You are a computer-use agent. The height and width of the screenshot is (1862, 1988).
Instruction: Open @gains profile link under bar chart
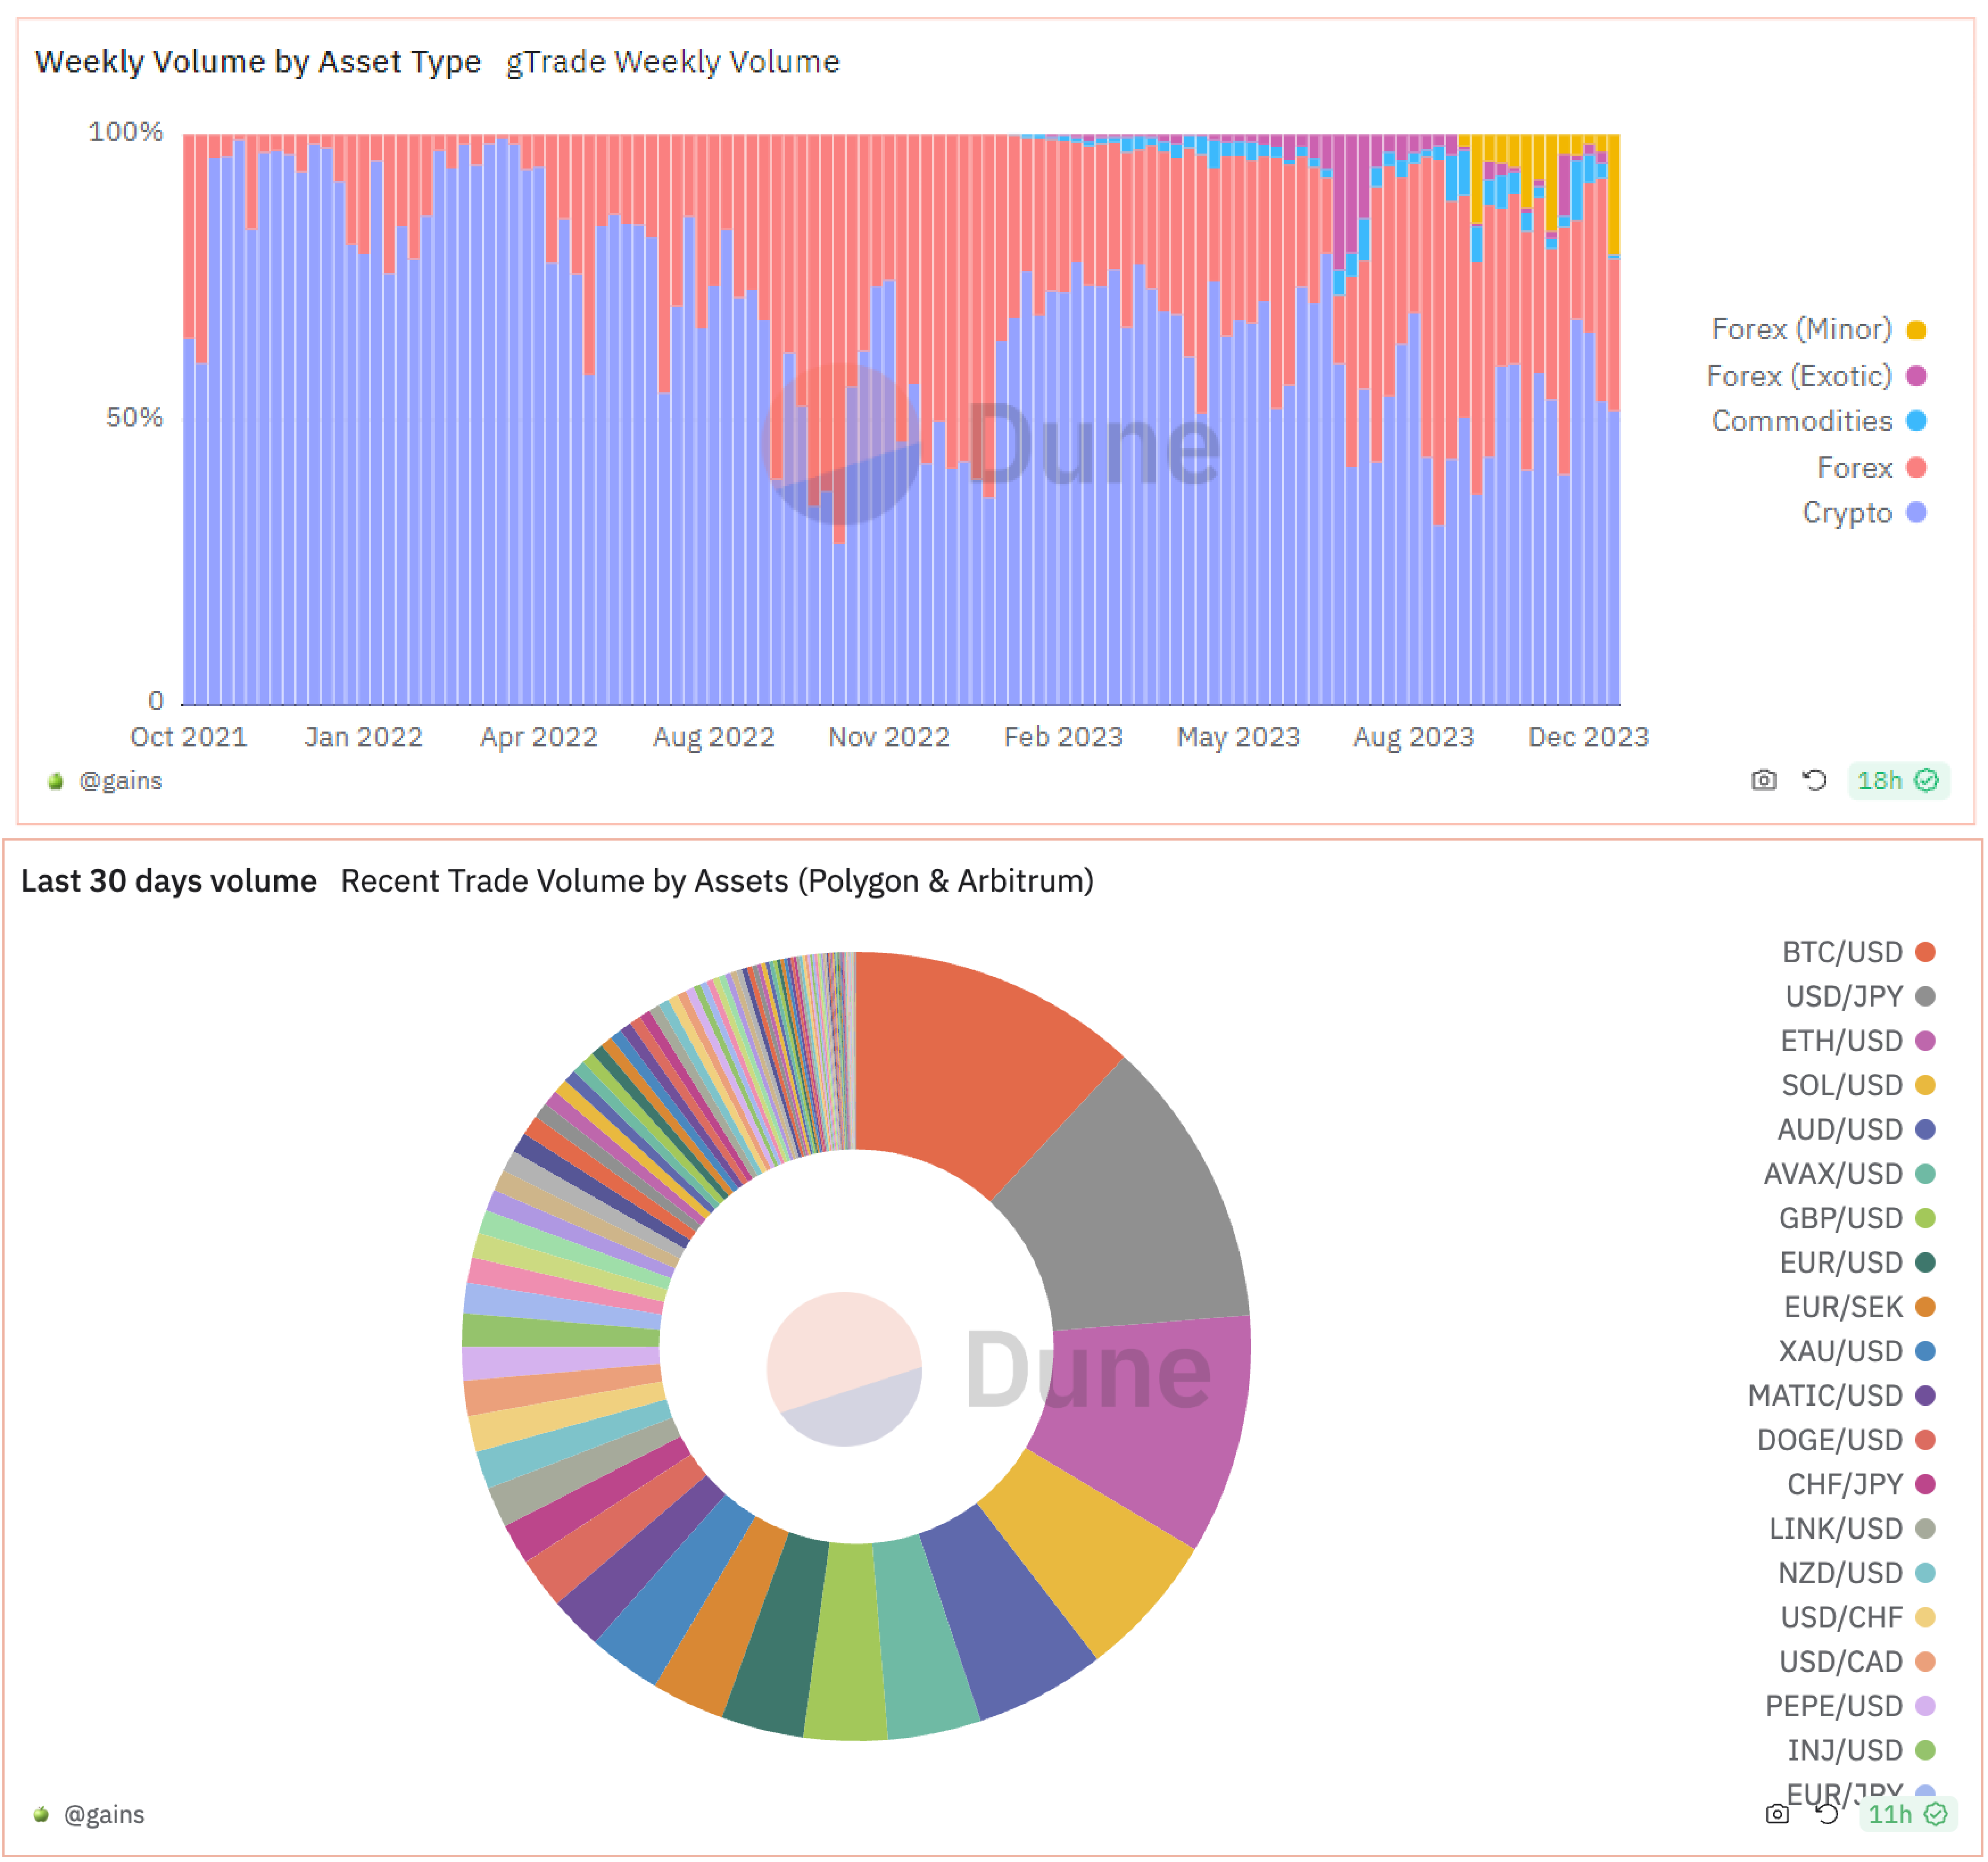121,781
